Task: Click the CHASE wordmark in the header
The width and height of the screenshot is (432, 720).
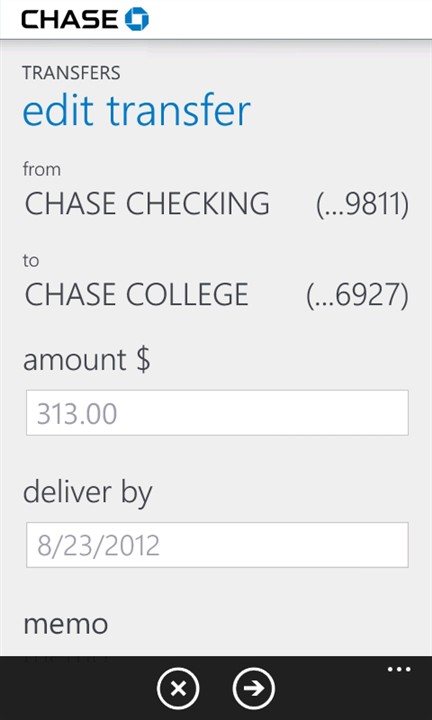Action: pyautogui.click(x=69, y=20)
